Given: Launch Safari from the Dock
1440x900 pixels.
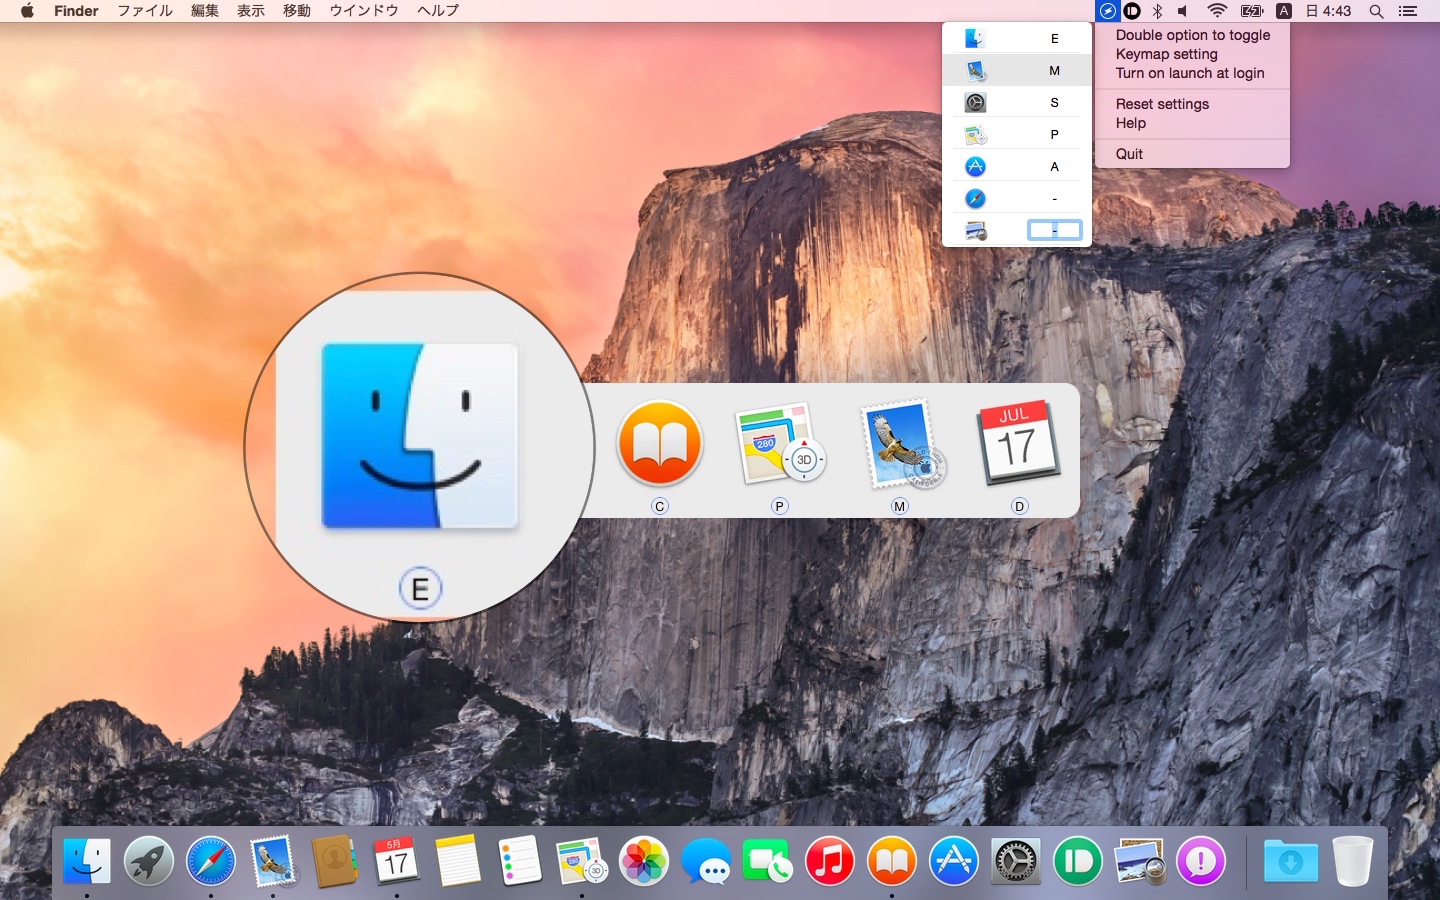Looking at the screenshot, I should [211, 861].
